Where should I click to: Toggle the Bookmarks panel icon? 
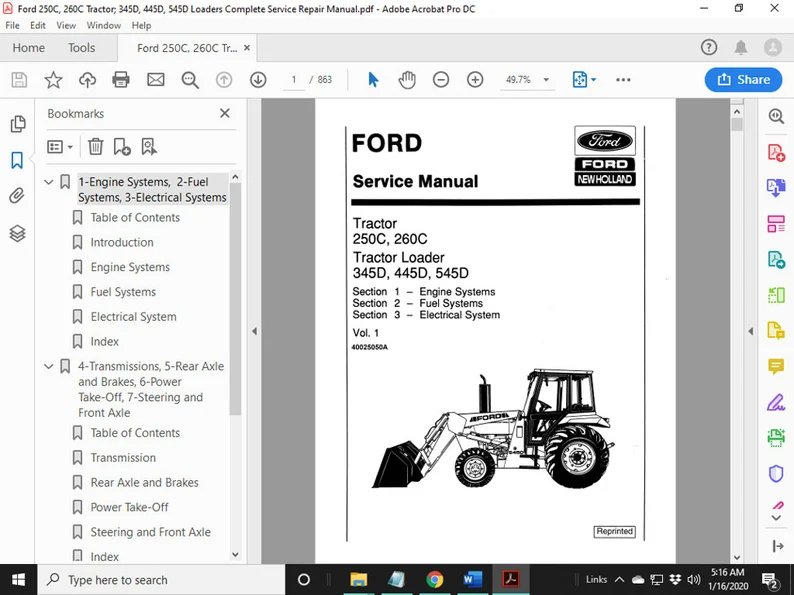point(17,161)
